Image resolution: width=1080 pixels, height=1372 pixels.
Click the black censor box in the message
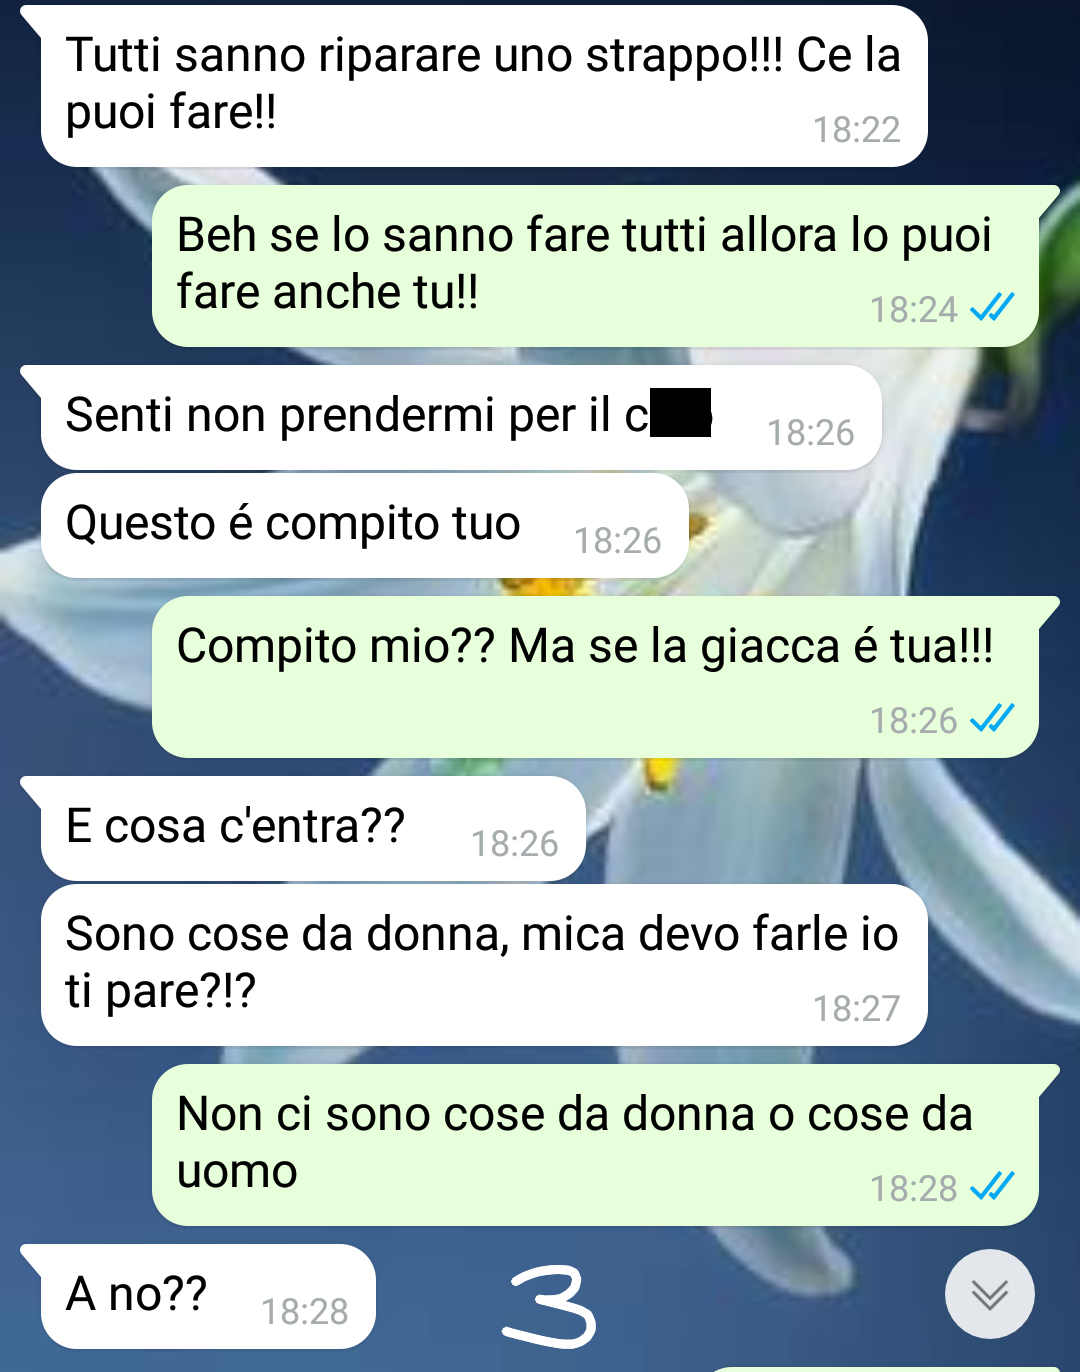(681, 413)
